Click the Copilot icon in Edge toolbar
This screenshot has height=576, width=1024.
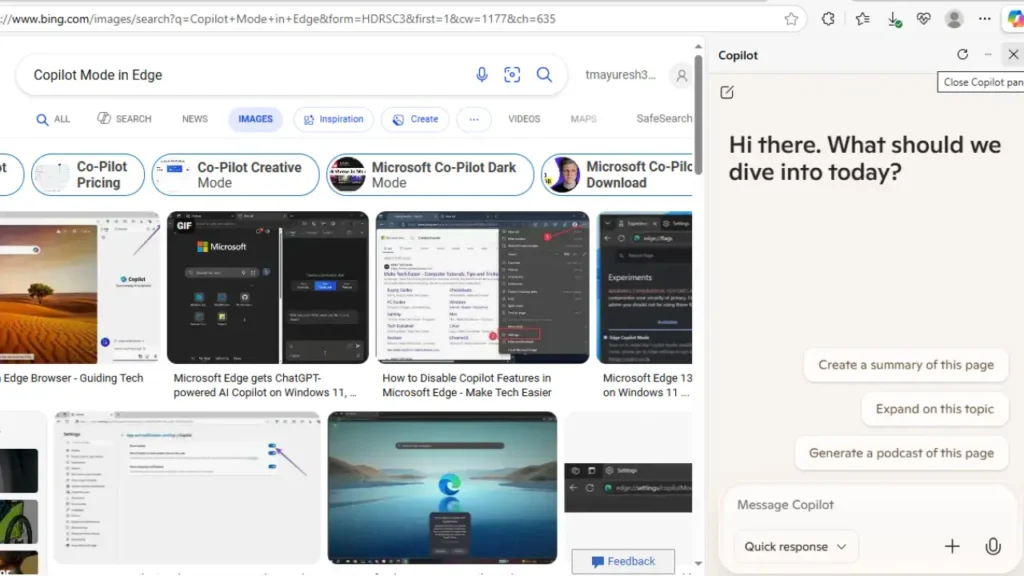click(1015, 19)
